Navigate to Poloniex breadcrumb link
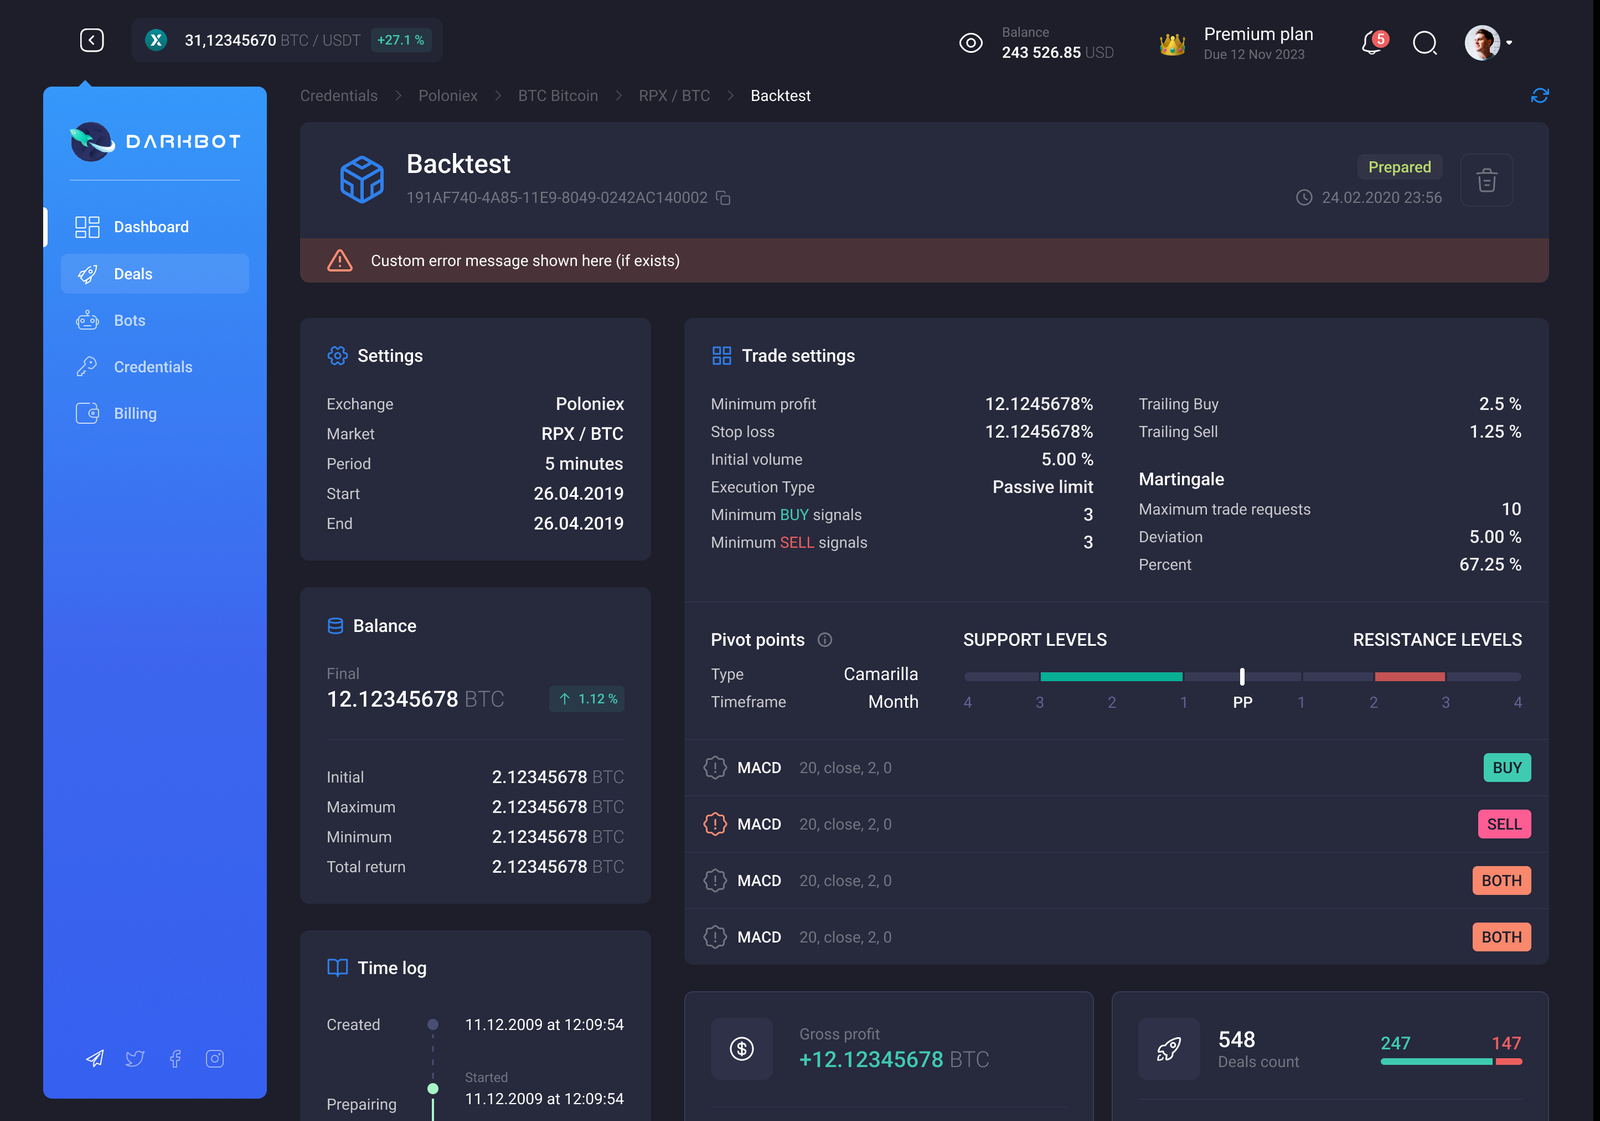This screenshot has width=1600, height=1121. (x=448, y=96)
